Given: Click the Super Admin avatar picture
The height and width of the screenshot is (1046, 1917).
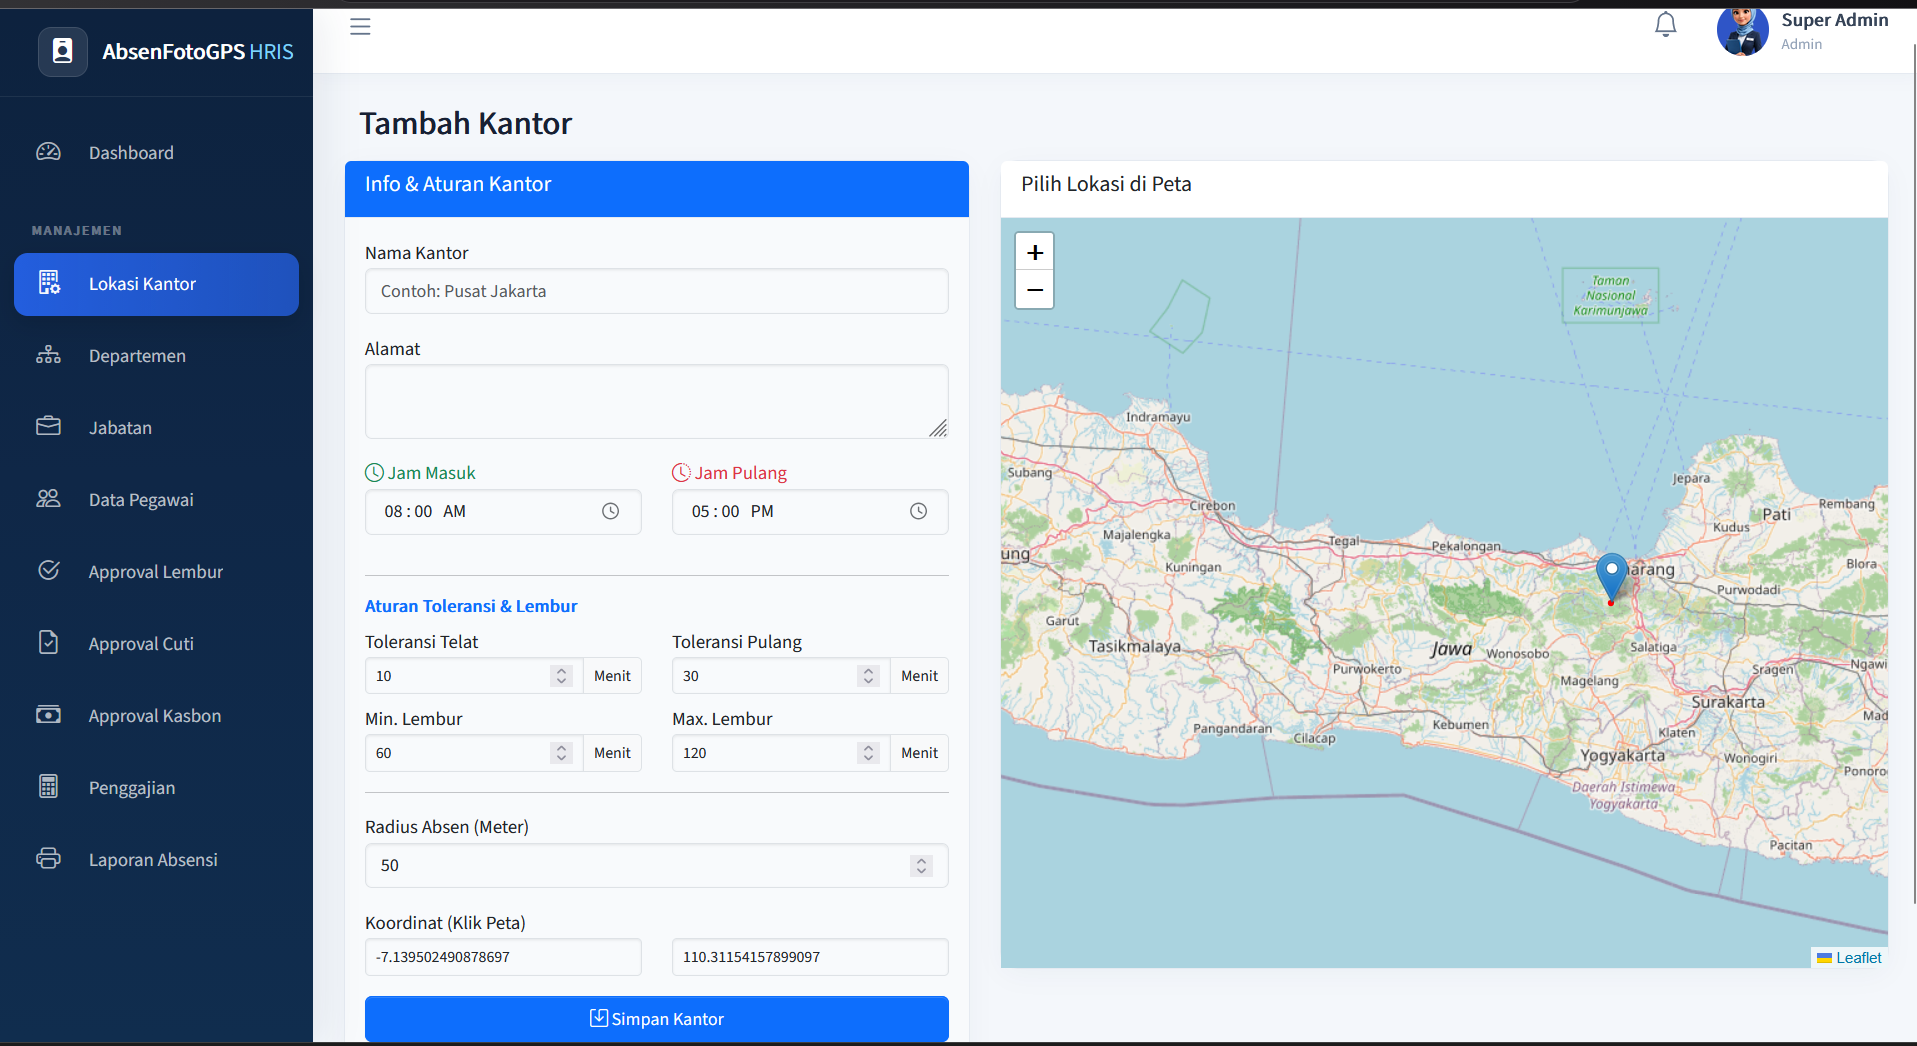Looking at the screenshot, I should pos(1742,31).
